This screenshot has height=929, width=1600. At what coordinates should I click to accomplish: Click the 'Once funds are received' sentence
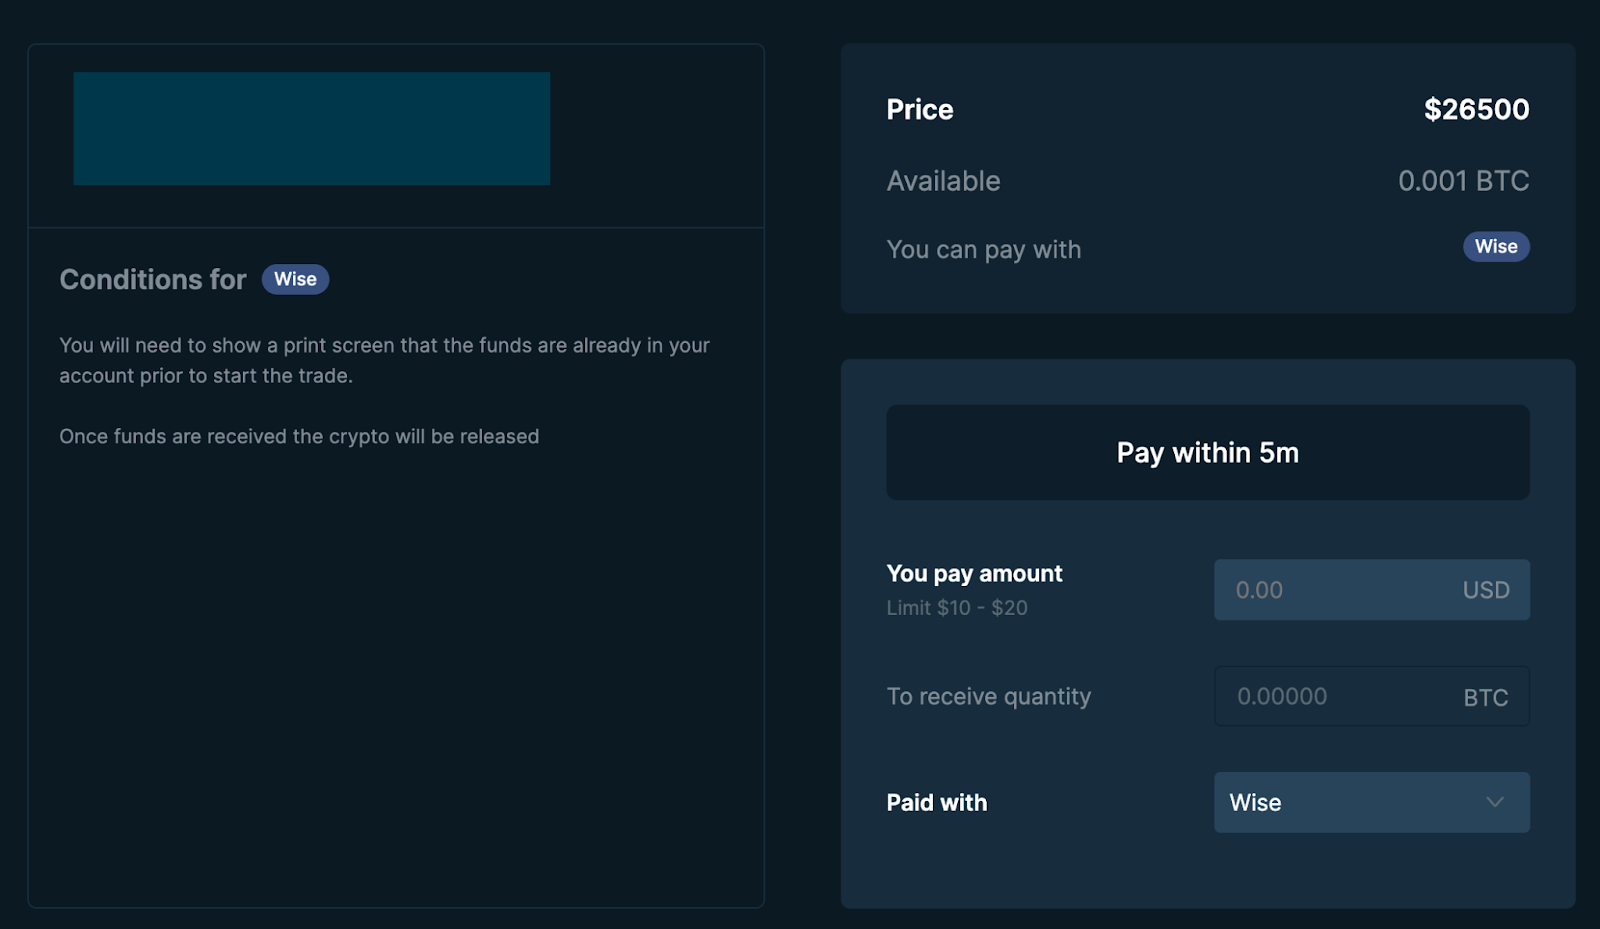[x=299, y=437]
